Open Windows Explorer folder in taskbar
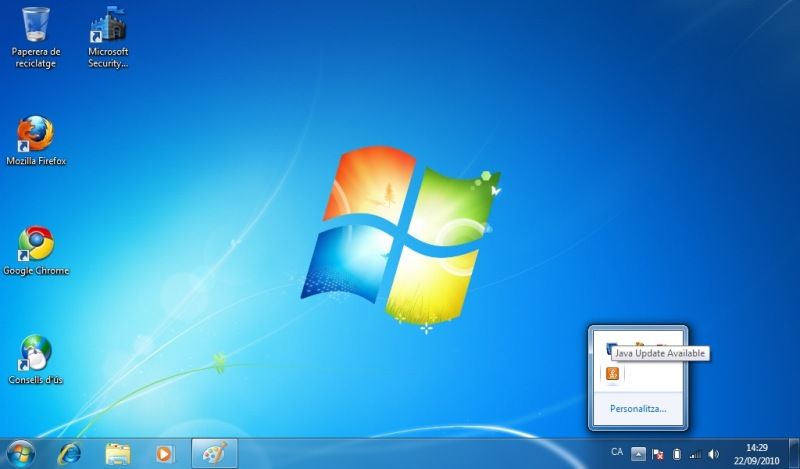Screen dimensions: 800x469 click(x=117, y=454)
